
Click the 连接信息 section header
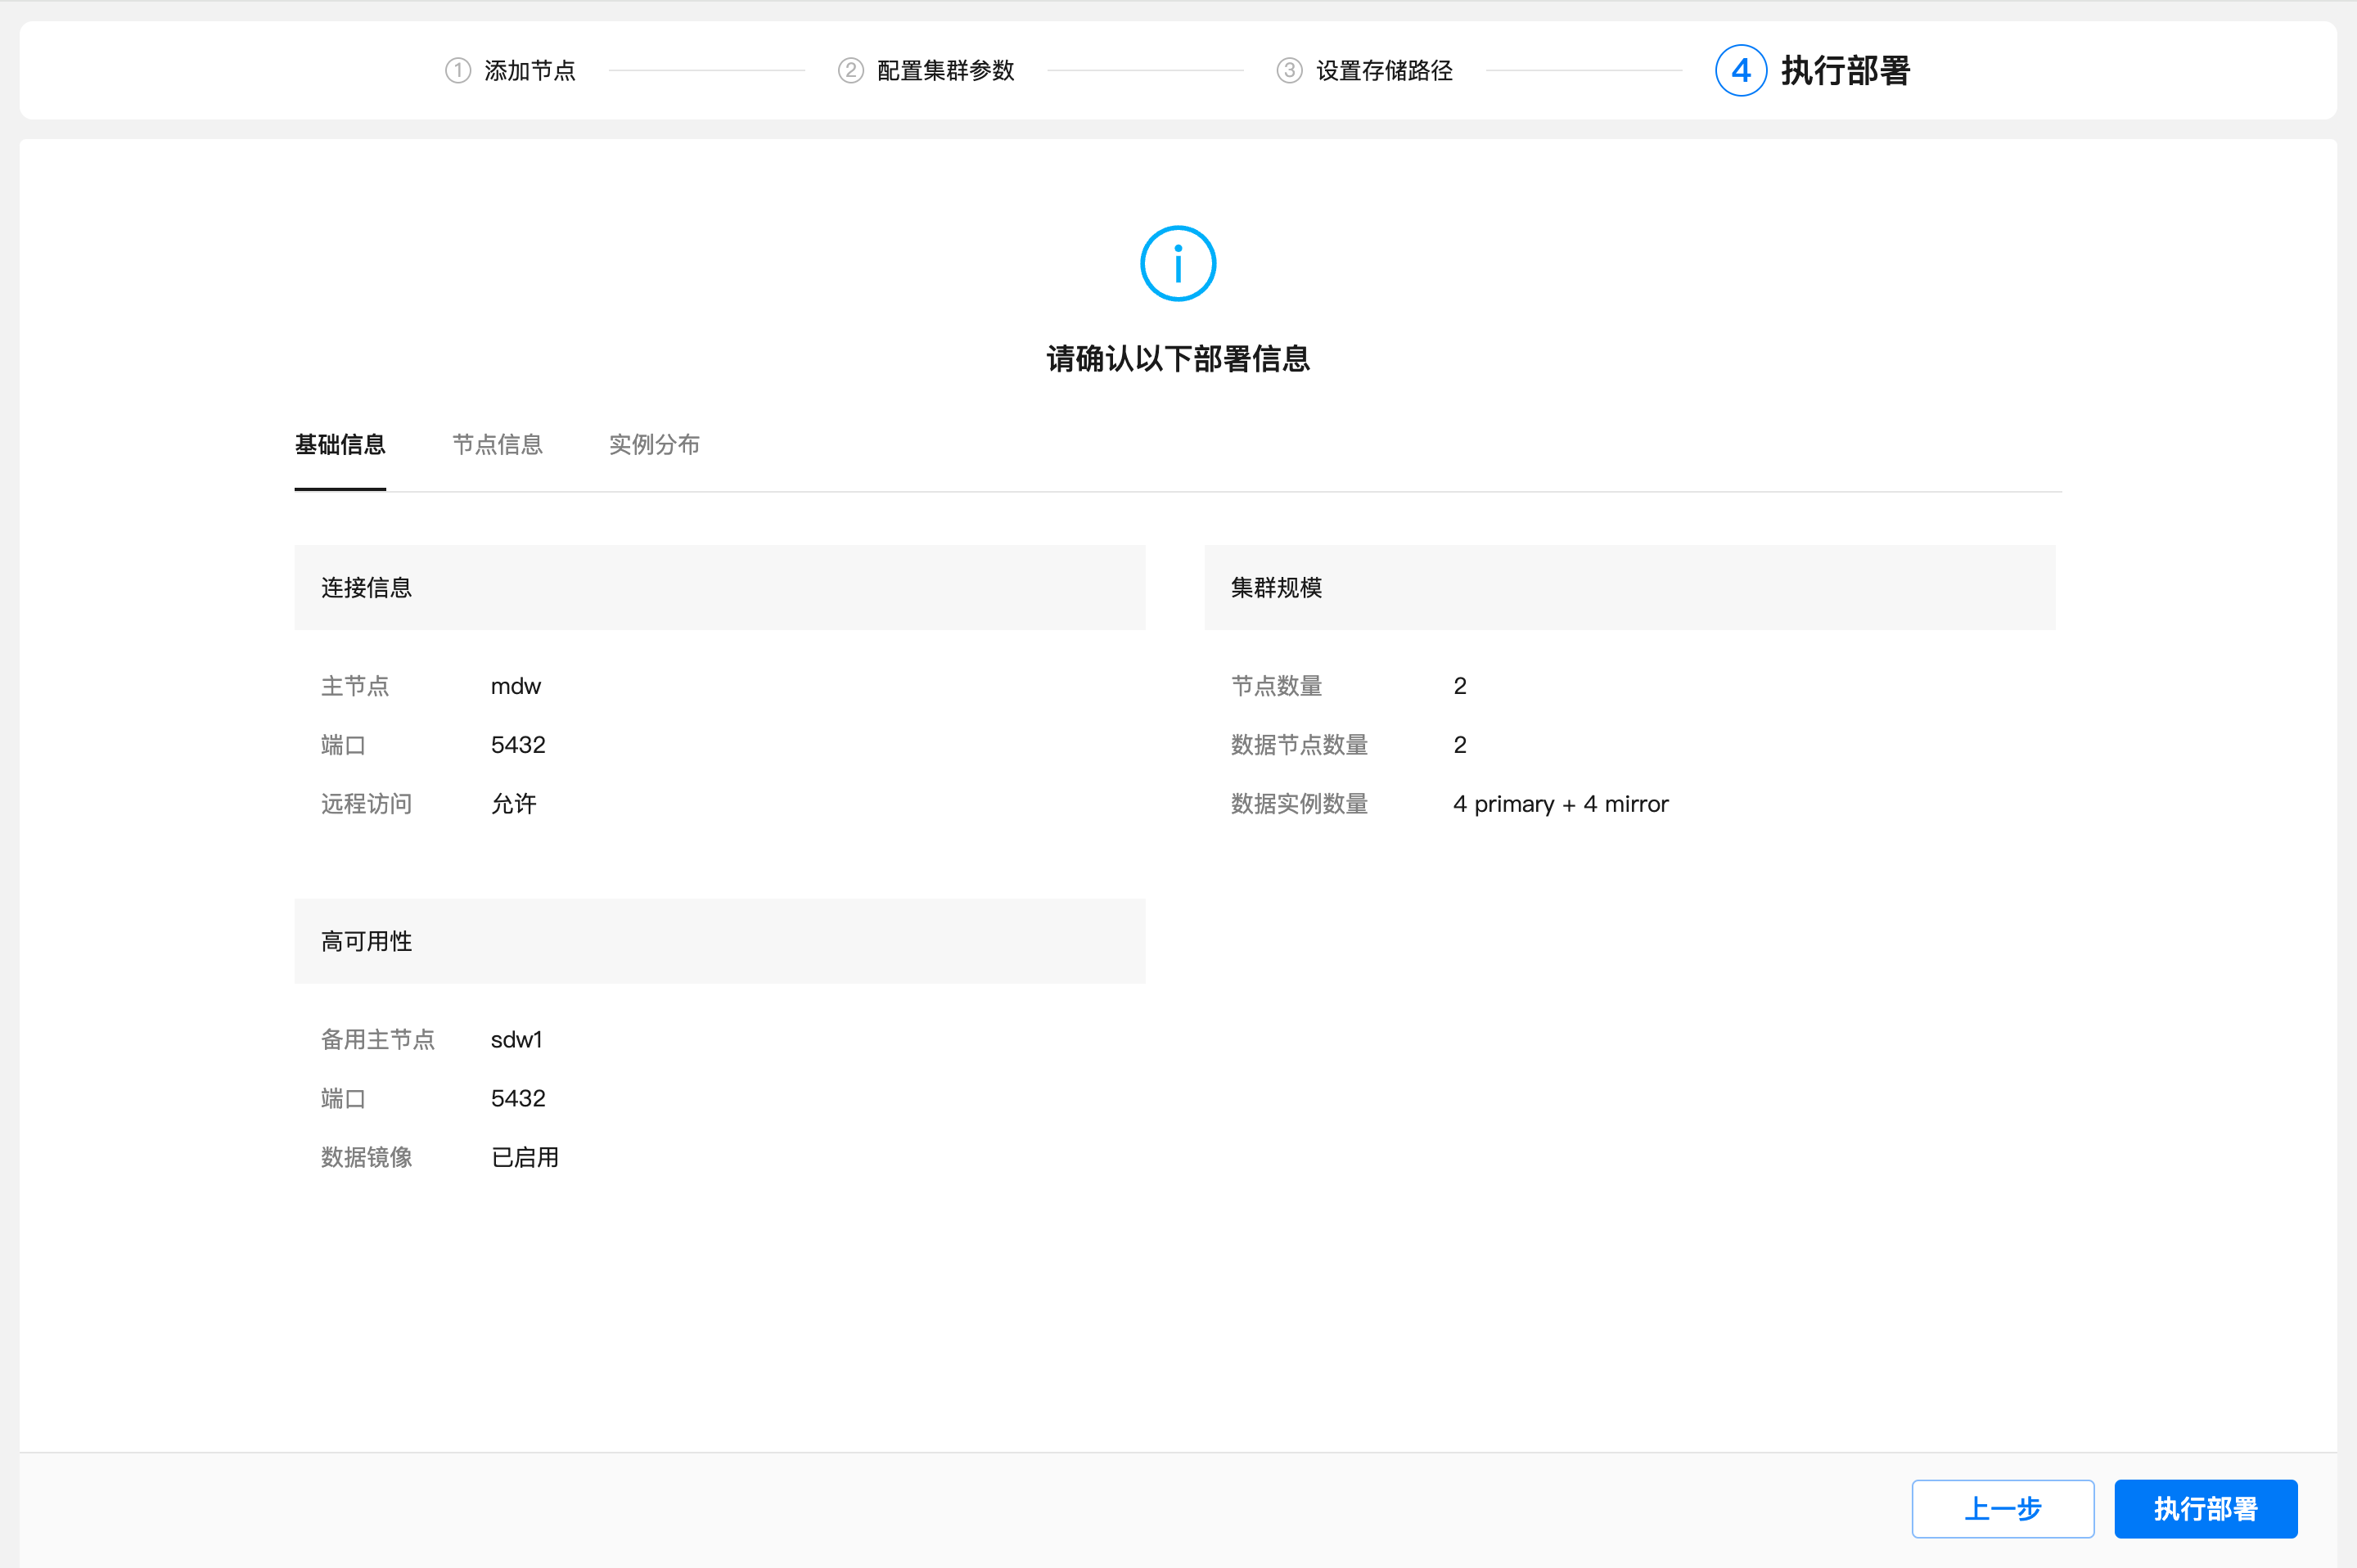pyautogui.click(x=720, y=587)
